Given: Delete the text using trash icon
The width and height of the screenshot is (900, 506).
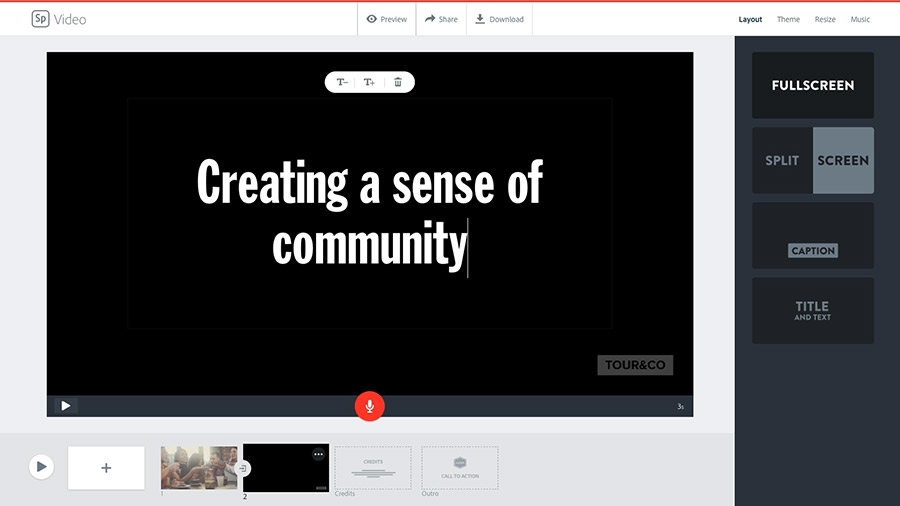Looking at the screenshot, I should tap(398, 82).
